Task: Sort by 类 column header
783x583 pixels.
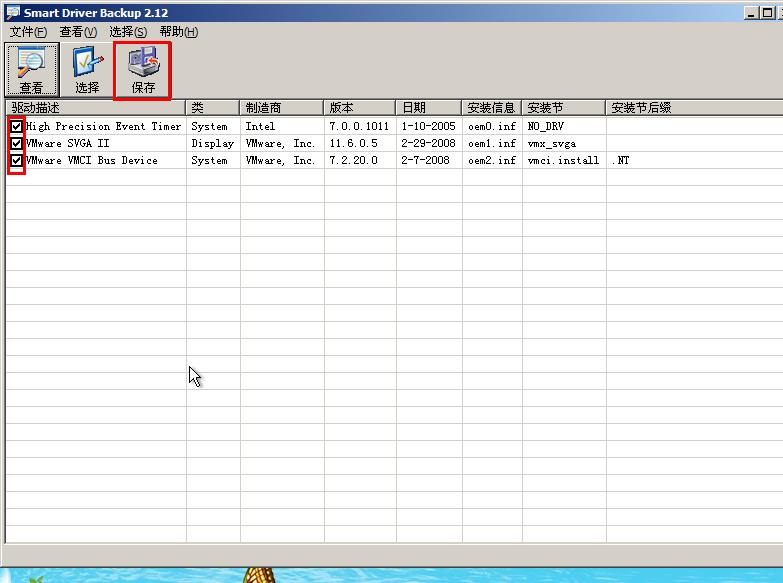Action: point(213,108)
